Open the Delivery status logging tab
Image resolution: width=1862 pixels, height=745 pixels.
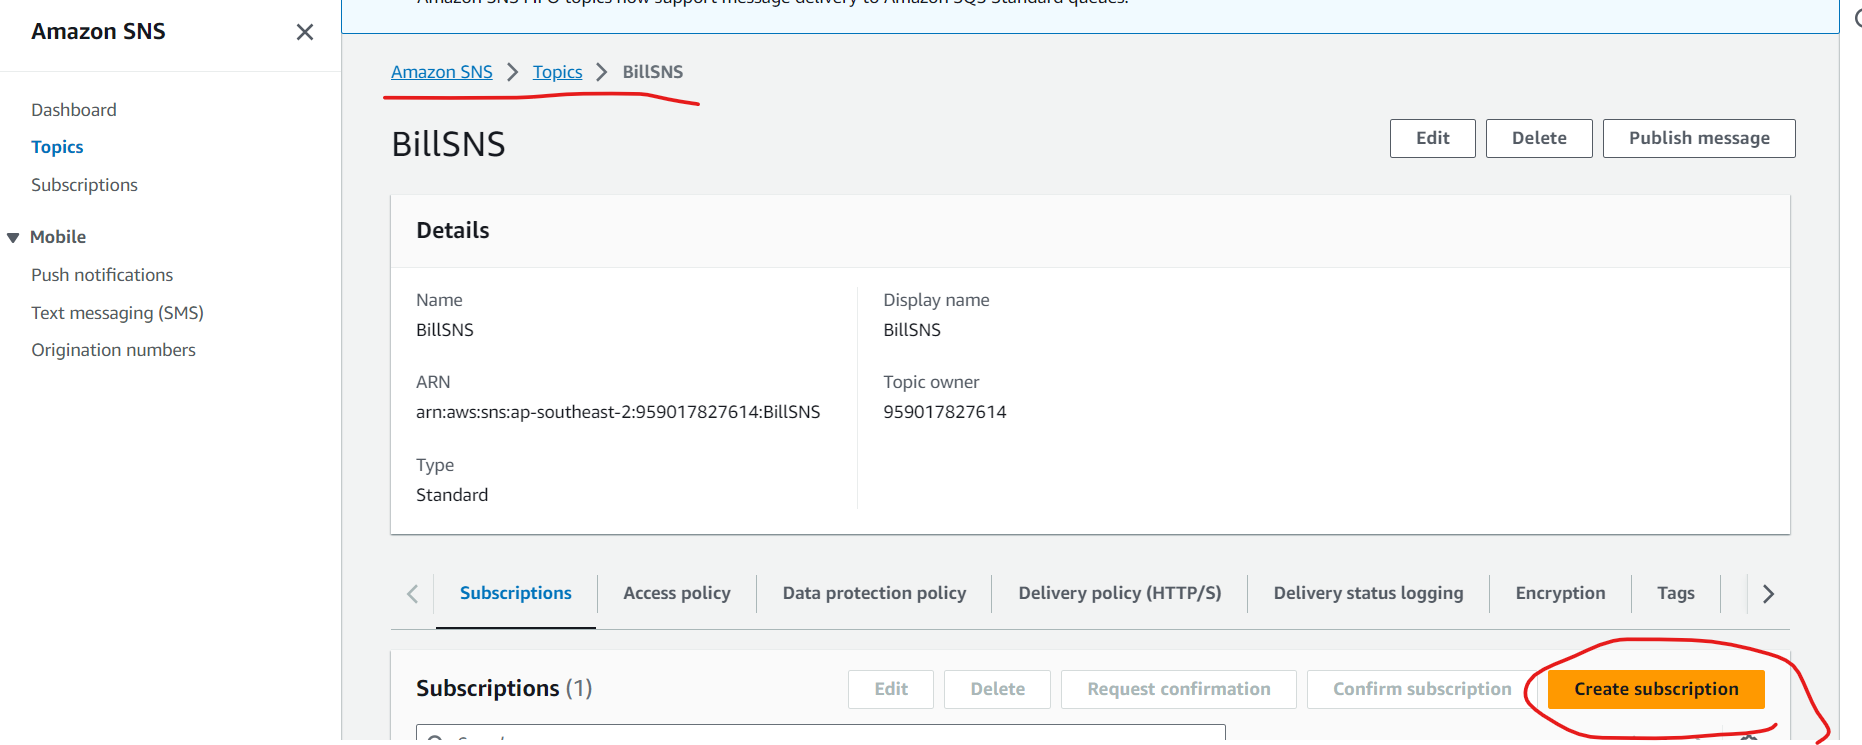[x=1368, y=593]
